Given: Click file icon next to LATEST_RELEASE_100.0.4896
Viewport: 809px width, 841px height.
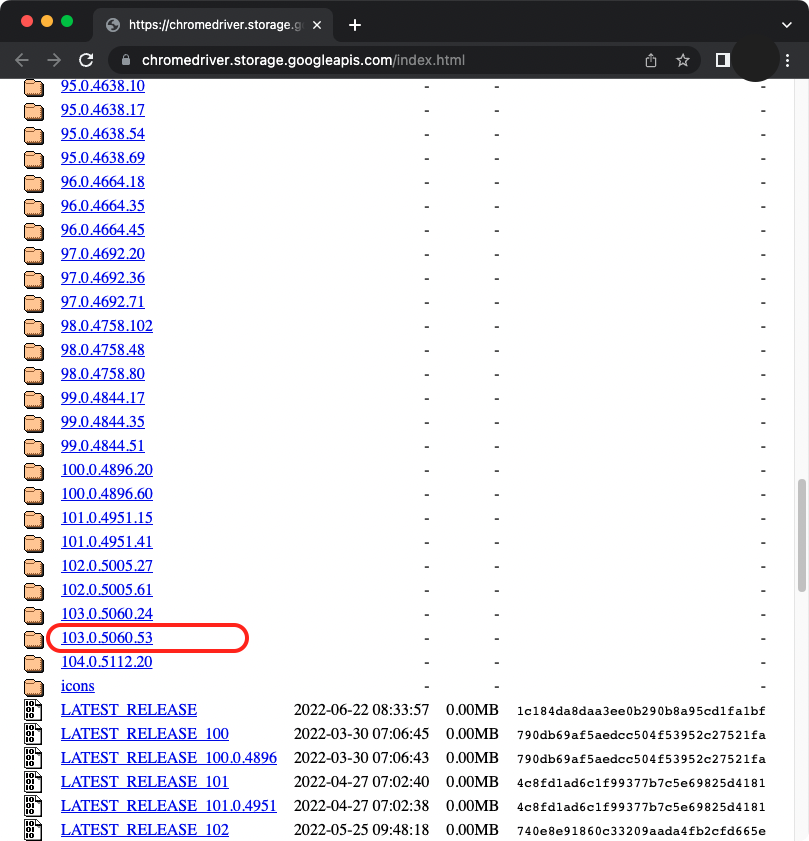Looking at the screenshot, I should (x=33, y=758).
